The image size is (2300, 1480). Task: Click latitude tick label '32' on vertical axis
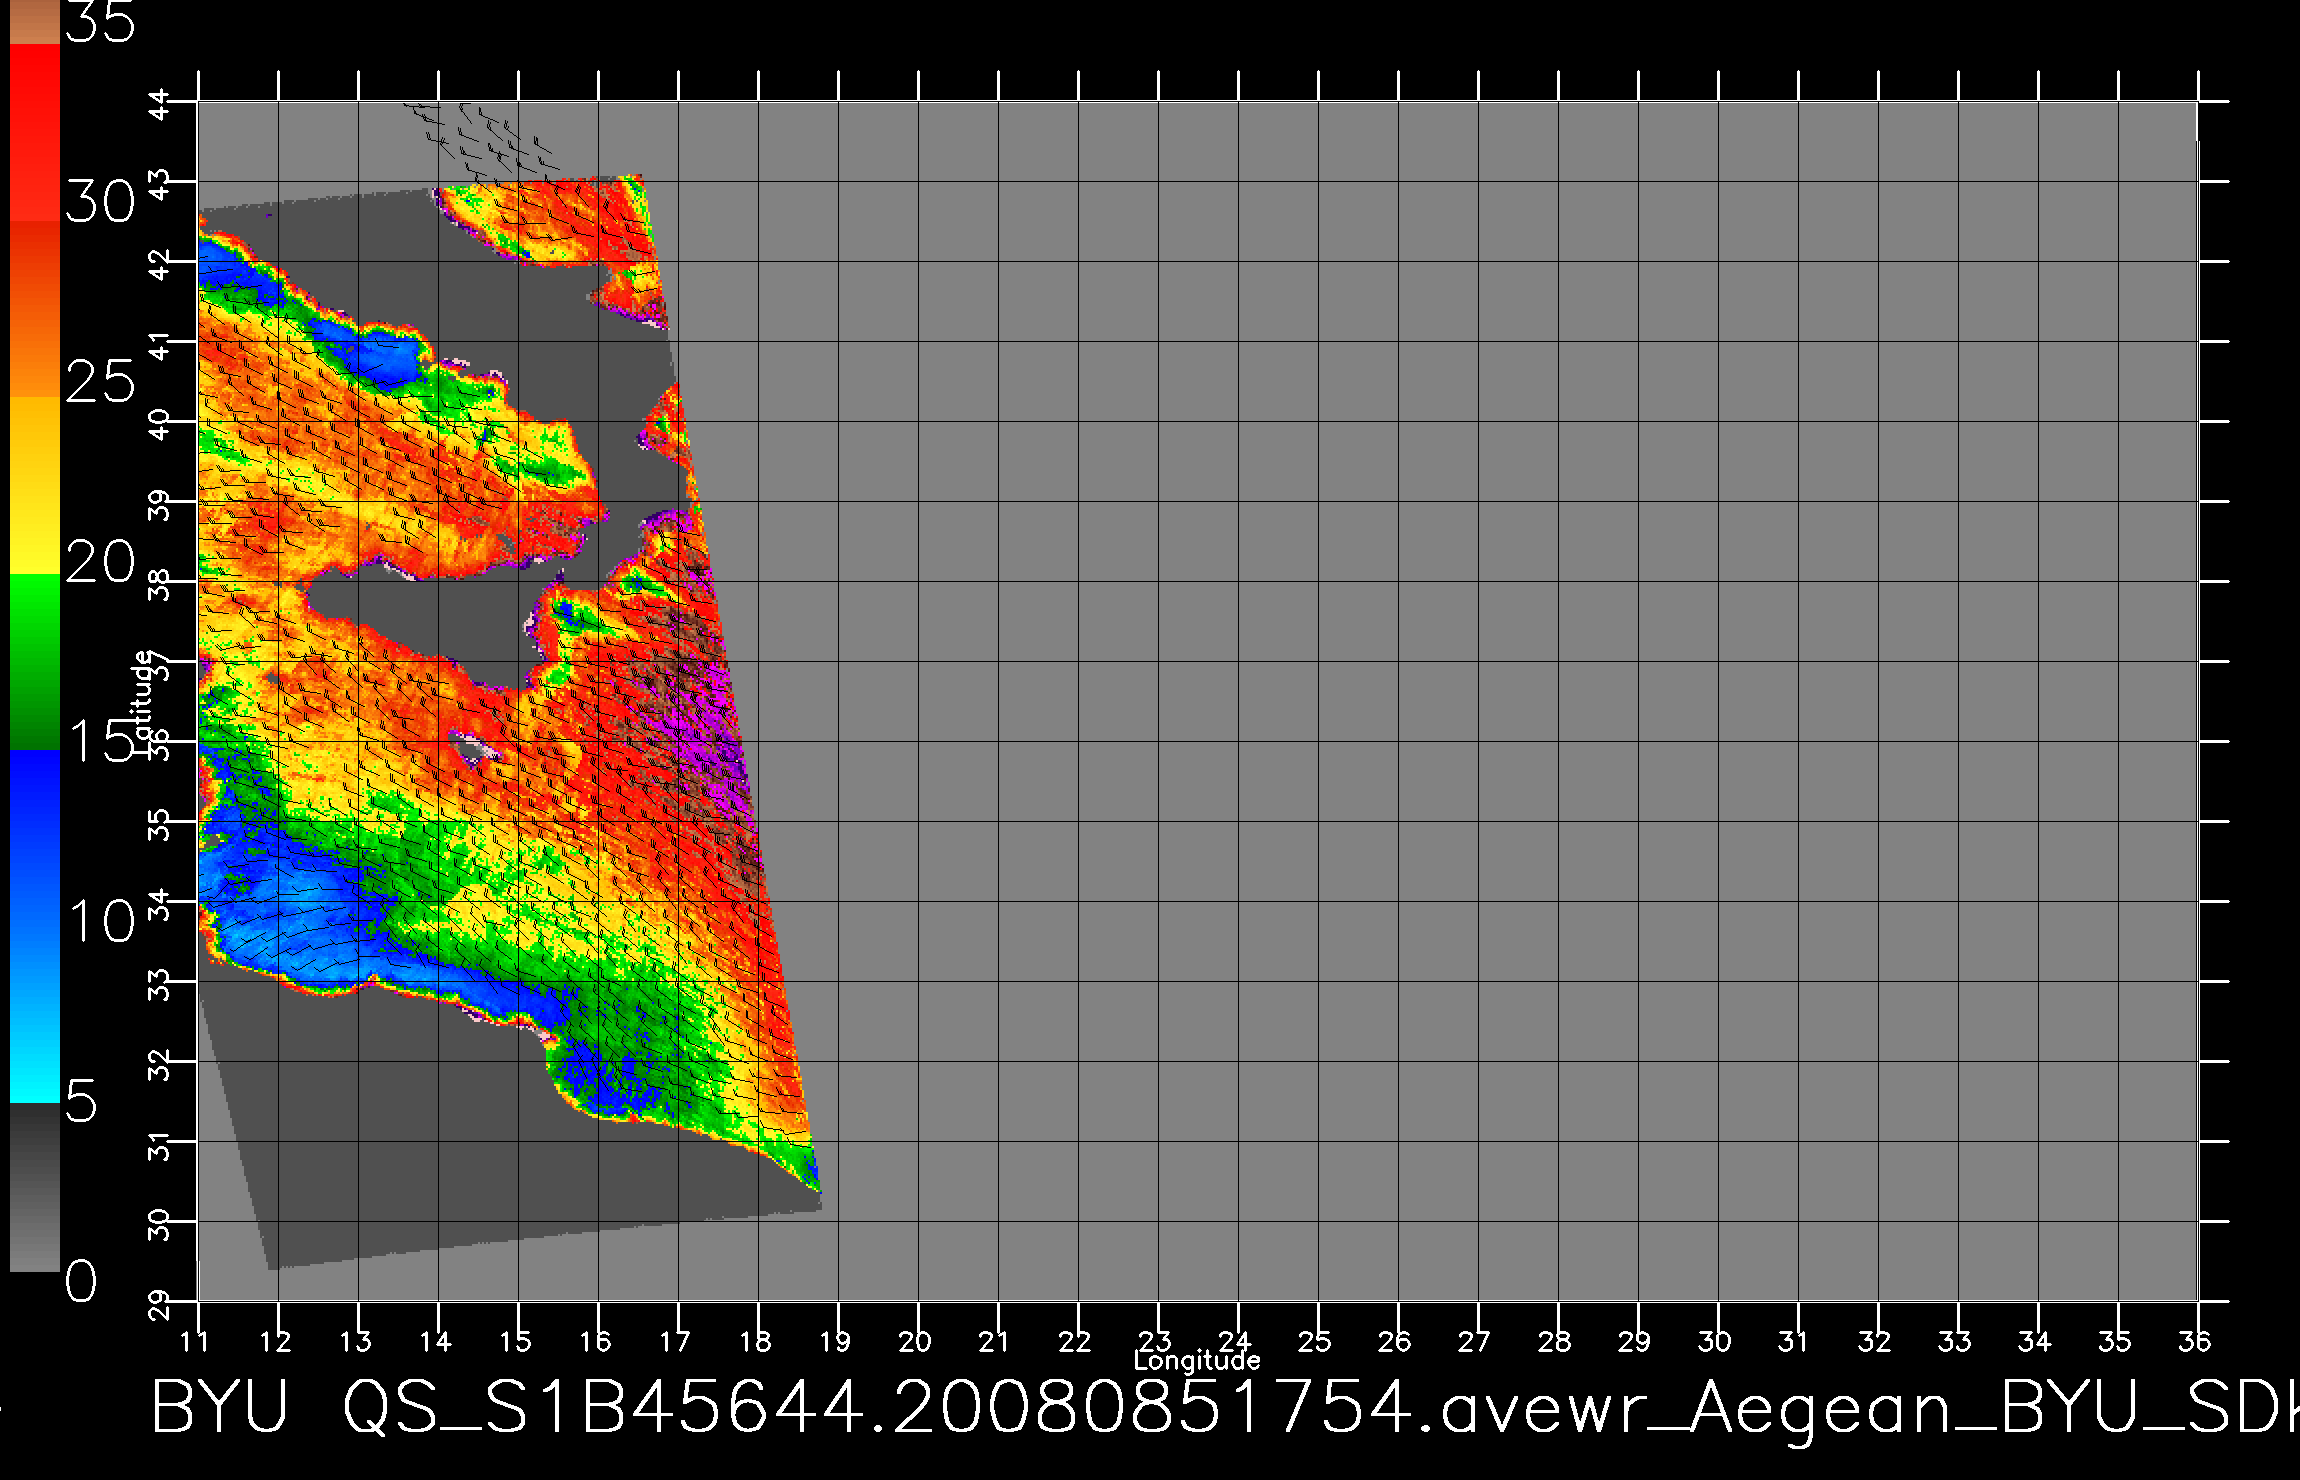(160, 1063)
